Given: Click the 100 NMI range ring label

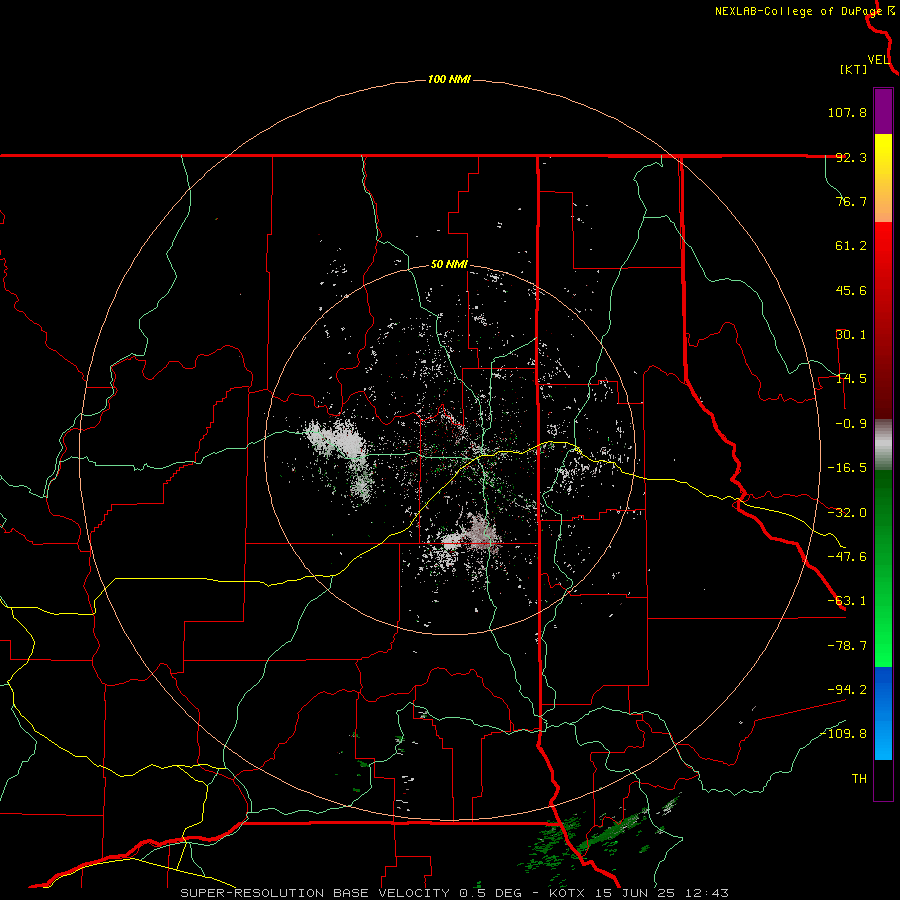Looking at the screenshot, I should (x=449, y=79).
